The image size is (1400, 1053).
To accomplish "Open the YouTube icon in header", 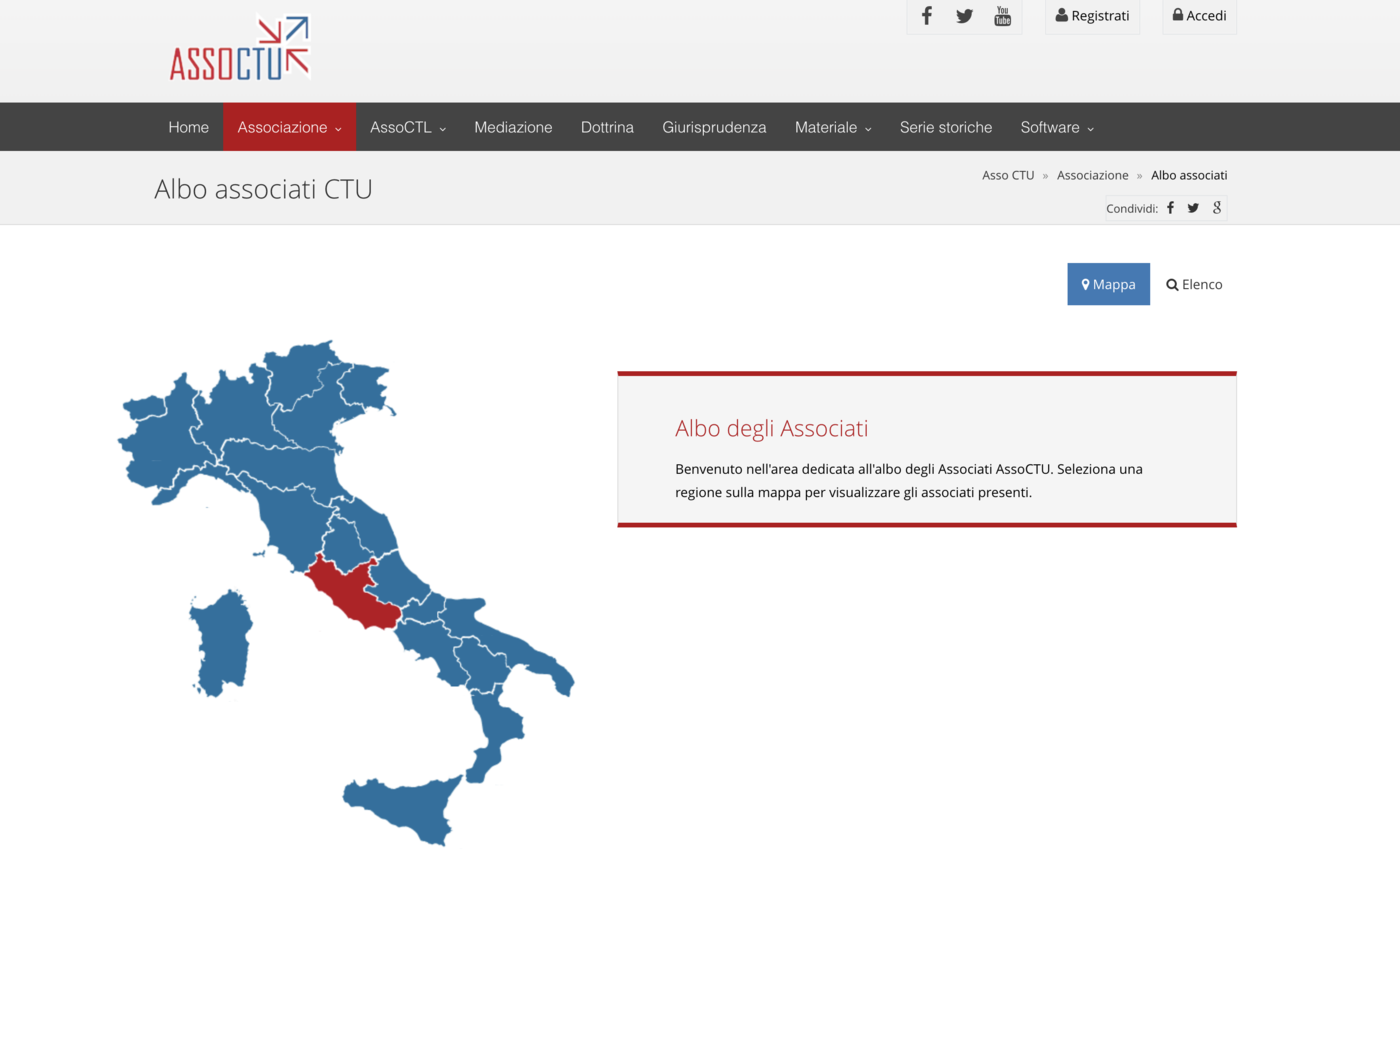I will [1002, 16].
